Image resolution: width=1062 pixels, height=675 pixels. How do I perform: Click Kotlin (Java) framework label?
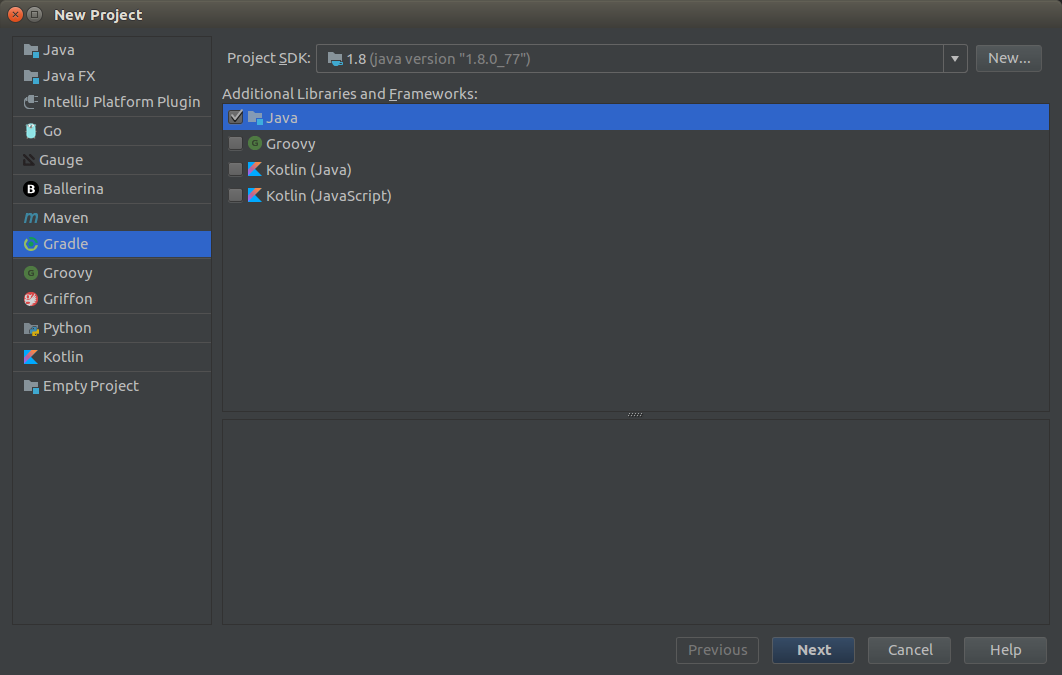[309, 170]
